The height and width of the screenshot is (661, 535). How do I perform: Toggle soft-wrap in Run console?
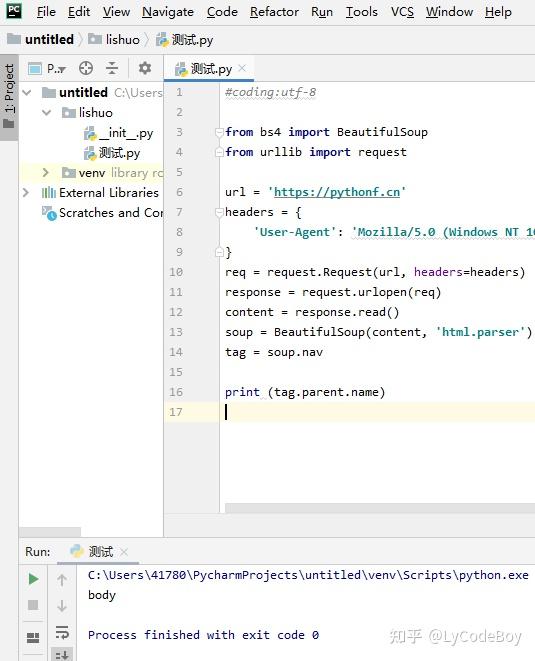[62, 632]
